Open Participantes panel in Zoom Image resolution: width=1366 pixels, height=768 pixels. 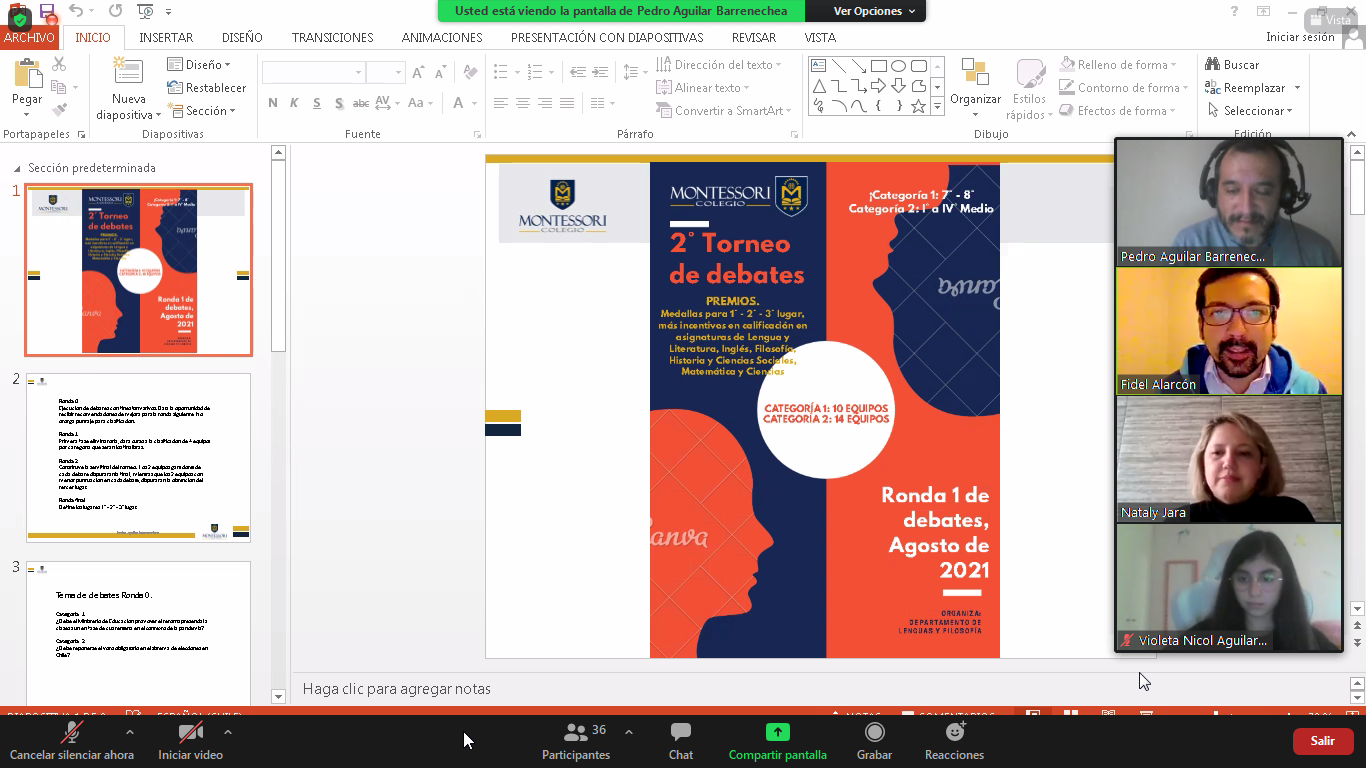pyautogui.click(x=576, y=741)
